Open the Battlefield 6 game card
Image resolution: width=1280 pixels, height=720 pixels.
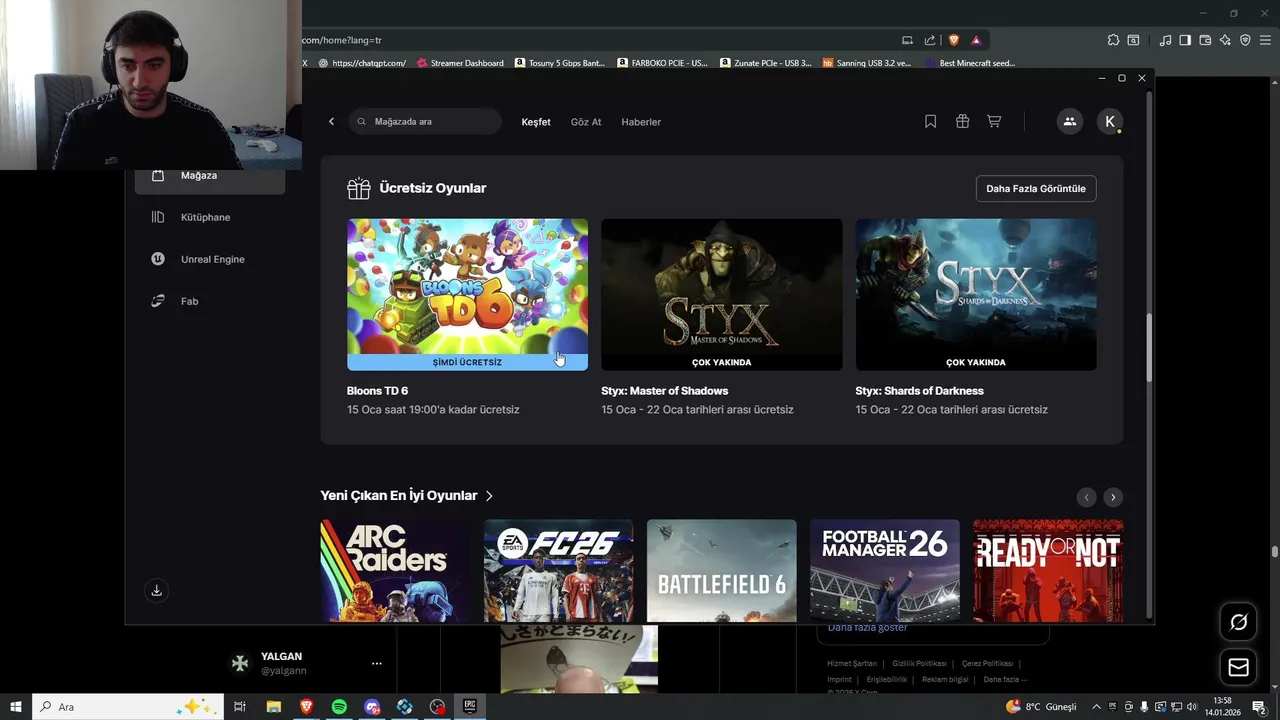[721, 571]
